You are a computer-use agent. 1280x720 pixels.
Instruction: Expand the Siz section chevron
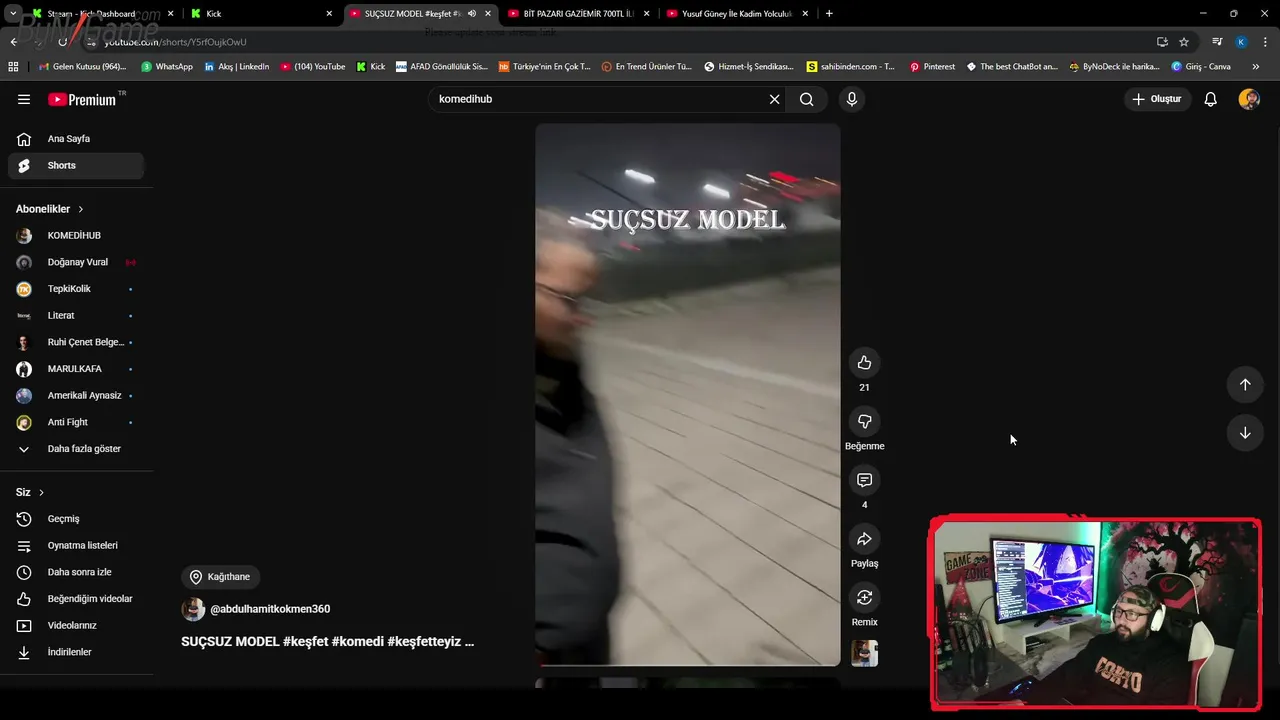pos(41,492)
